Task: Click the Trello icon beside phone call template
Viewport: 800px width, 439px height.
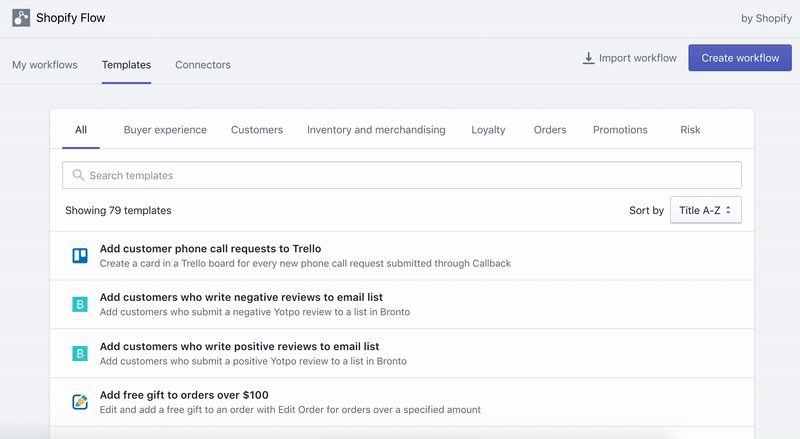Action: (80, 255)
